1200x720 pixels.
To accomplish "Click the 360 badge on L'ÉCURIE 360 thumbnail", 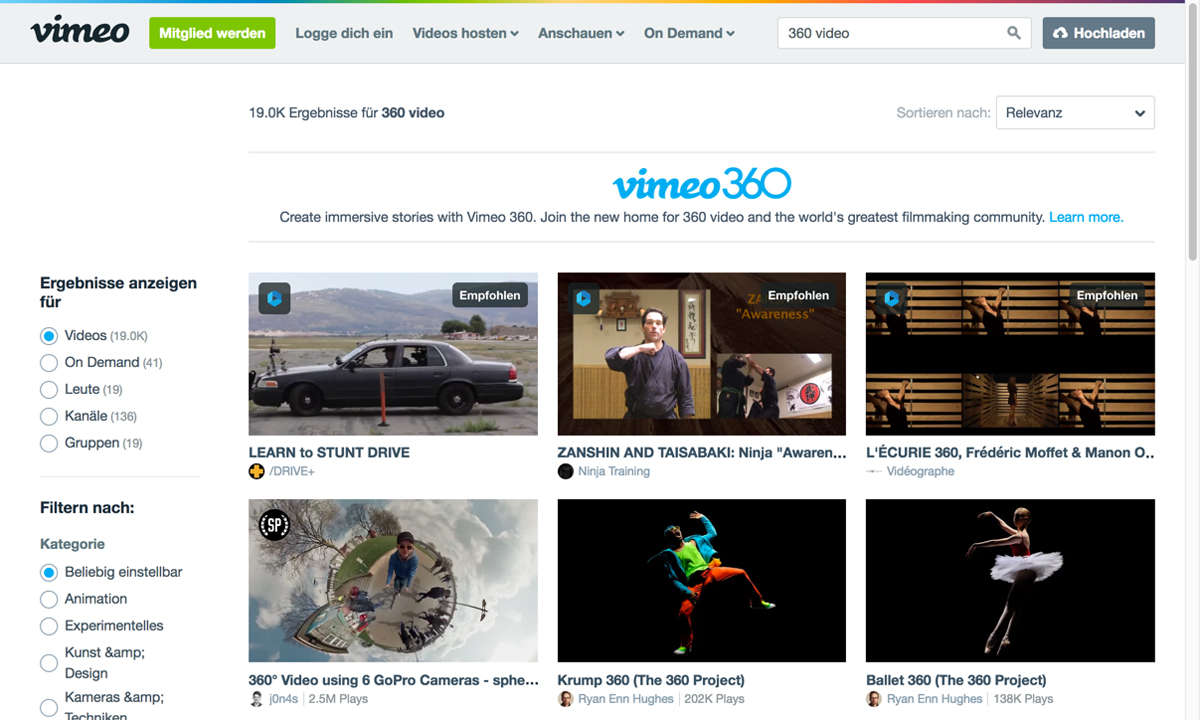I will pyautogui.click(x=892, y=298).
